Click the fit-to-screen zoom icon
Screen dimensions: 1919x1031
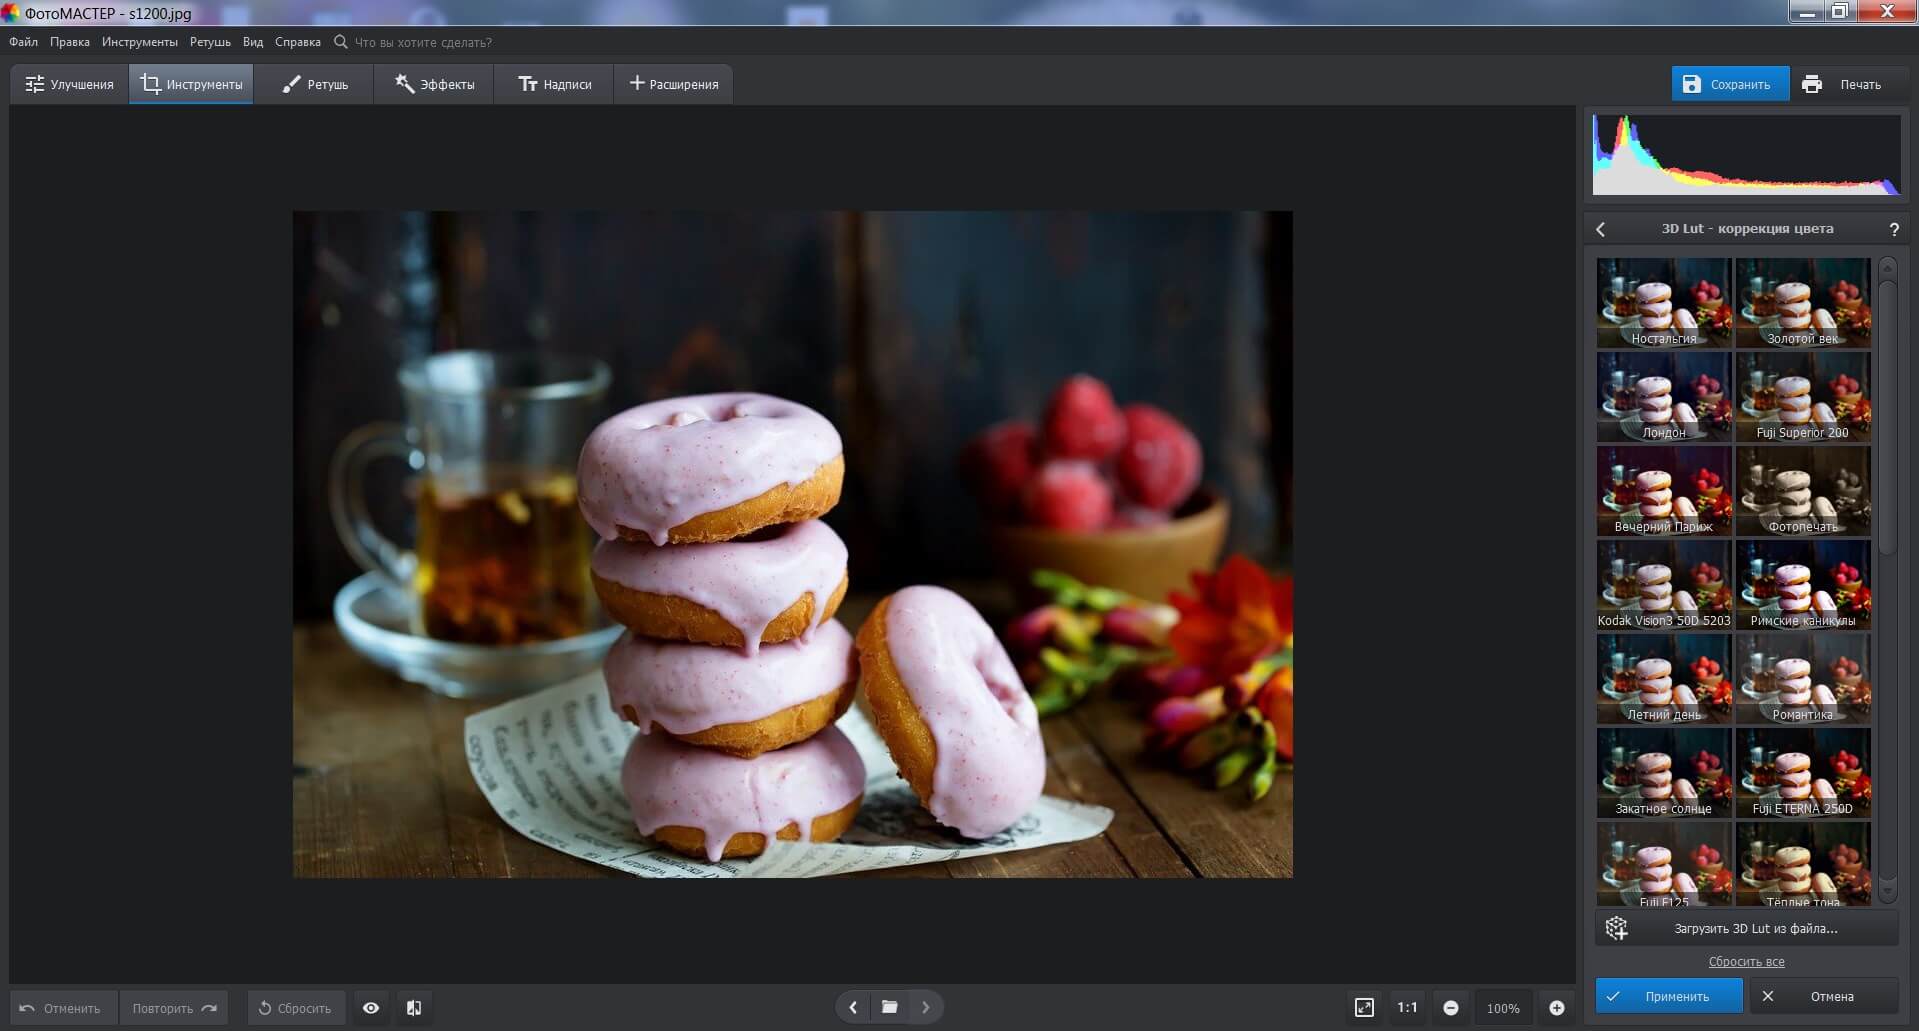tap(1364, 1008)
